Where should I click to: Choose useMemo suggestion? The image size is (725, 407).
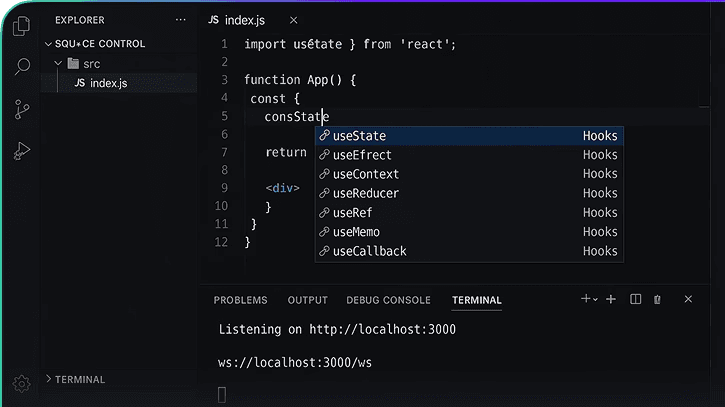point(469,232)
